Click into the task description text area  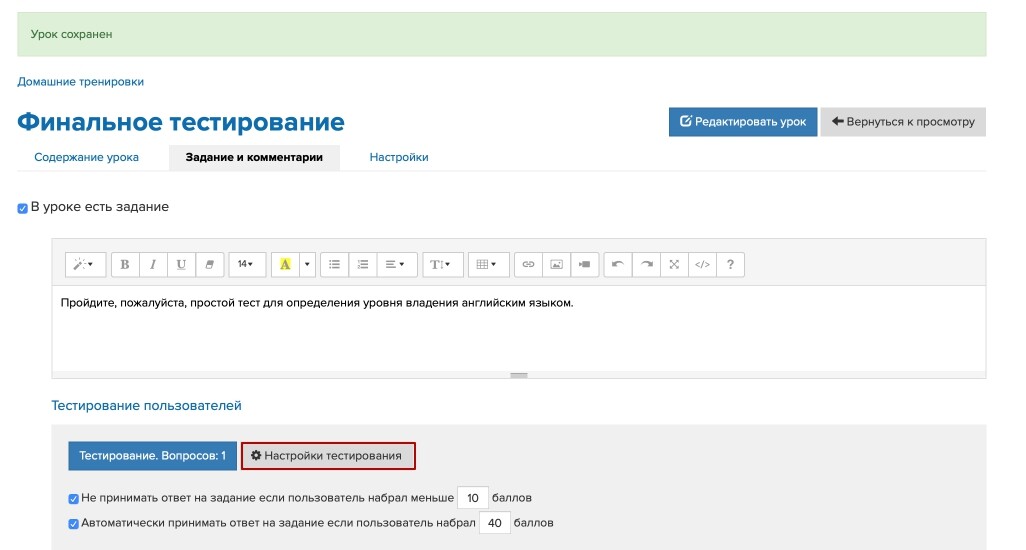(518, 328)
